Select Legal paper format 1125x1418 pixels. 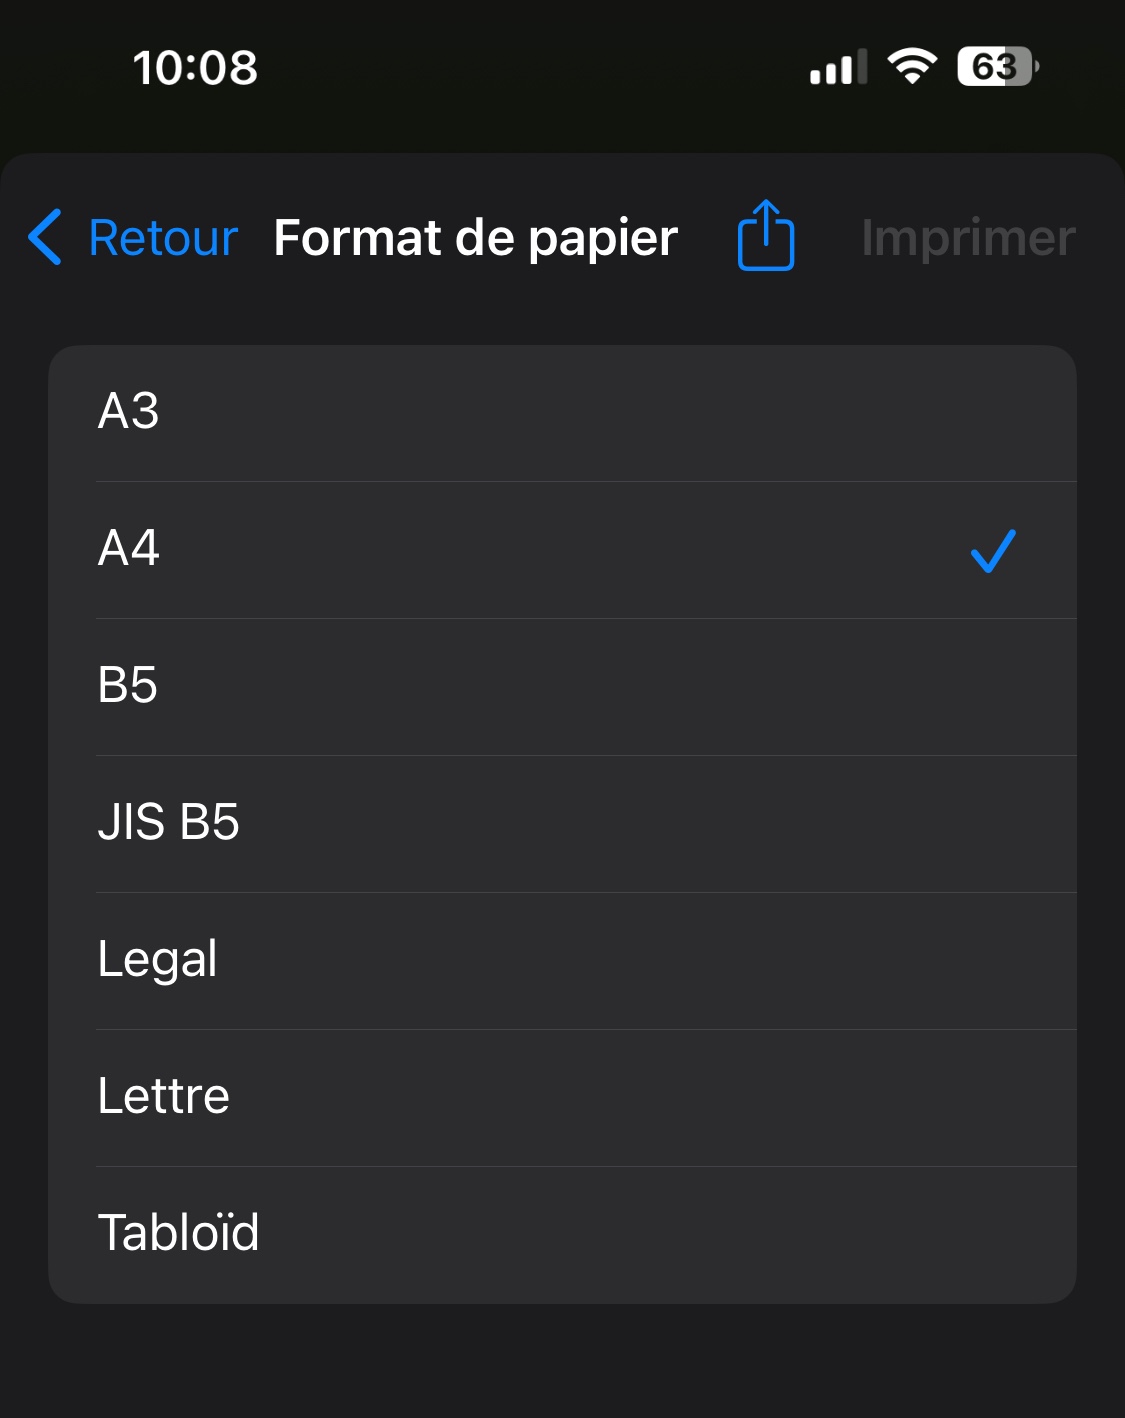click(x=157, y=960)
